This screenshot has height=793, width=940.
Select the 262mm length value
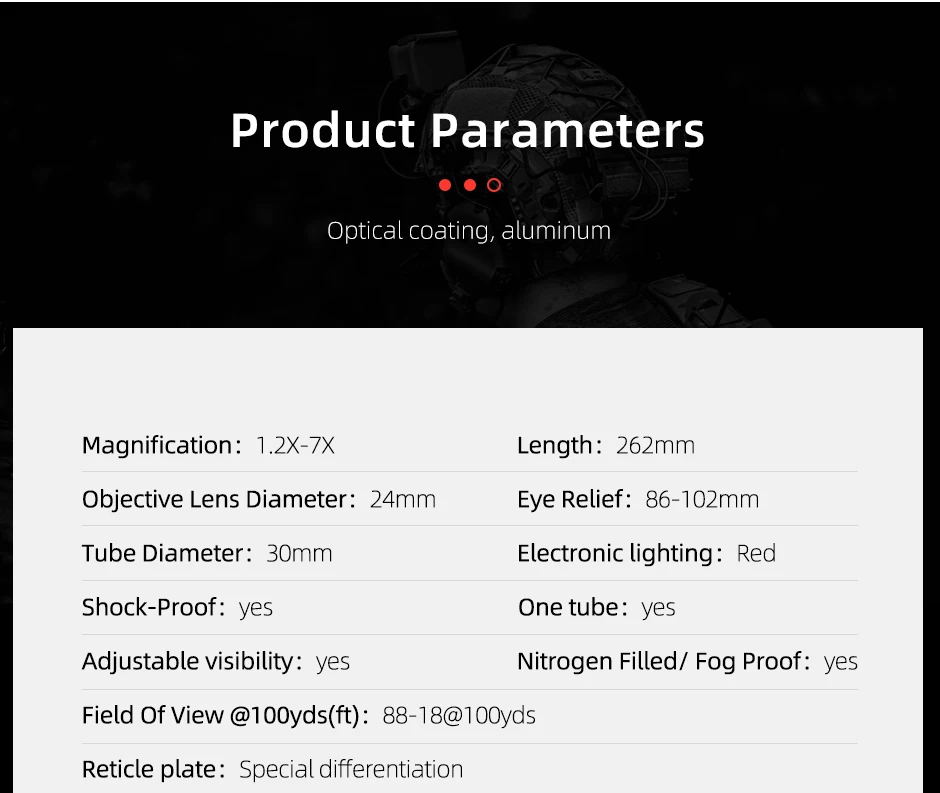click(655, 446)
